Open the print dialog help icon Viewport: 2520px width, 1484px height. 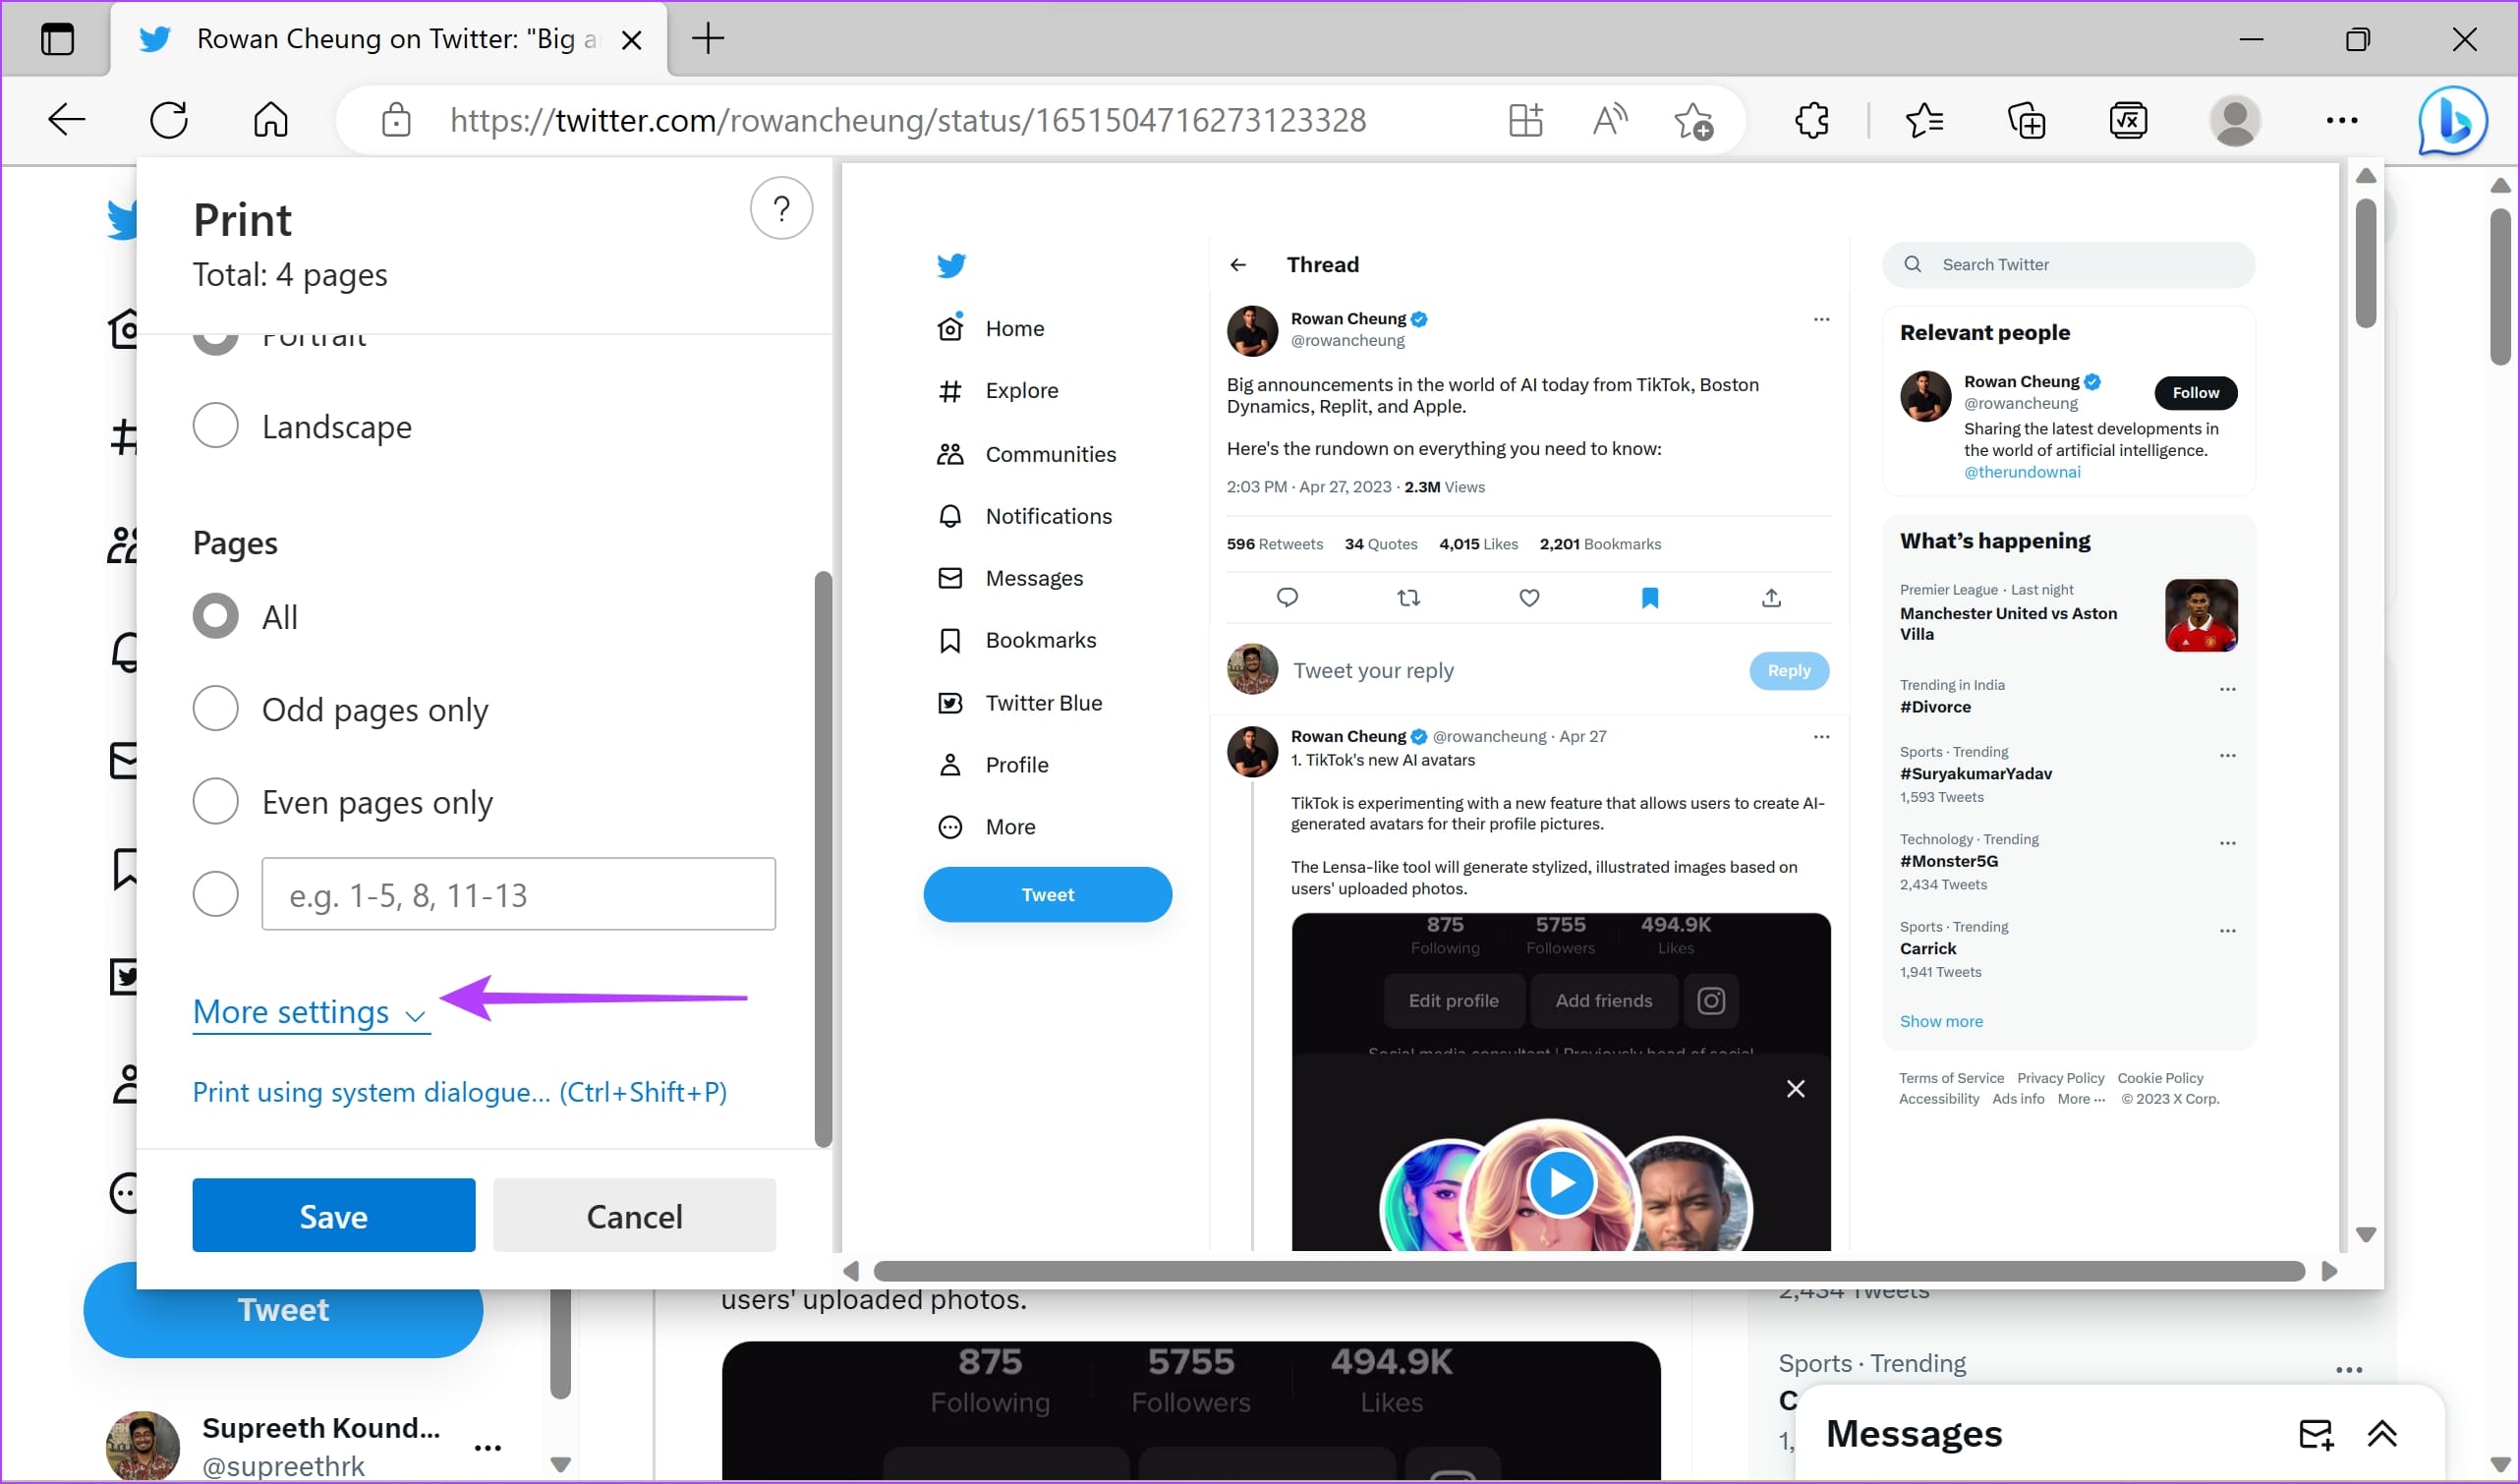(781, 208)
